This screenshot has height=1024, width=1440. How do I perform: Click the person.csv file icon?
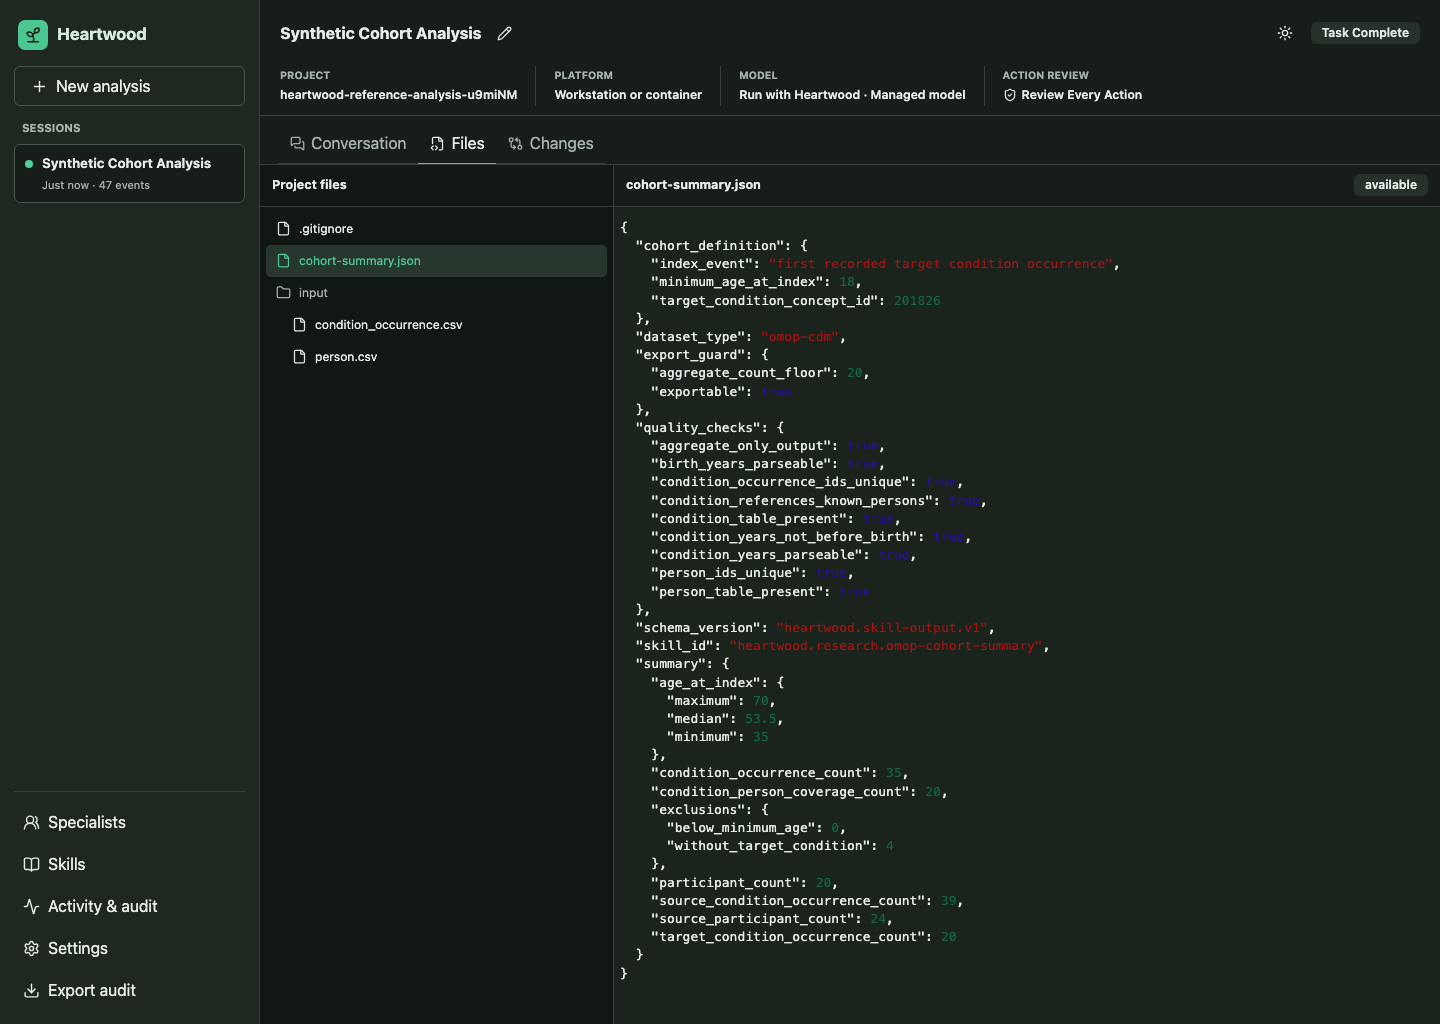[x=299, y=357]
